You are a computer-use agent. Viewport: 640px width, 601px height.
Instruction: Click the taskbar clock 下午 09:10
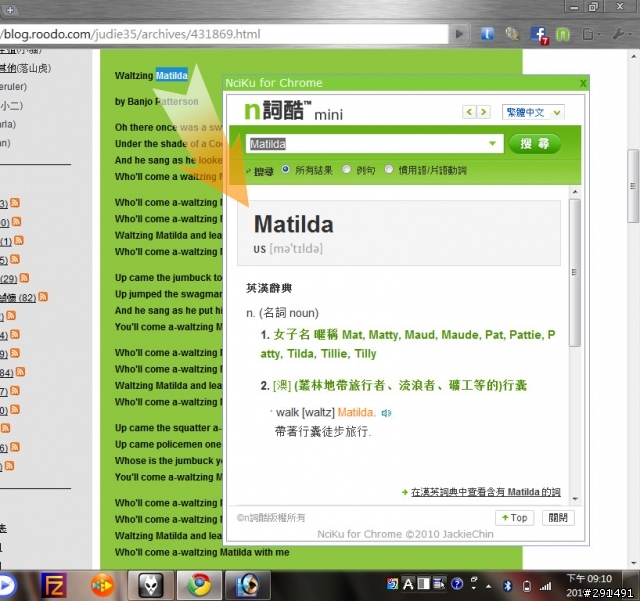click(589, 579)
